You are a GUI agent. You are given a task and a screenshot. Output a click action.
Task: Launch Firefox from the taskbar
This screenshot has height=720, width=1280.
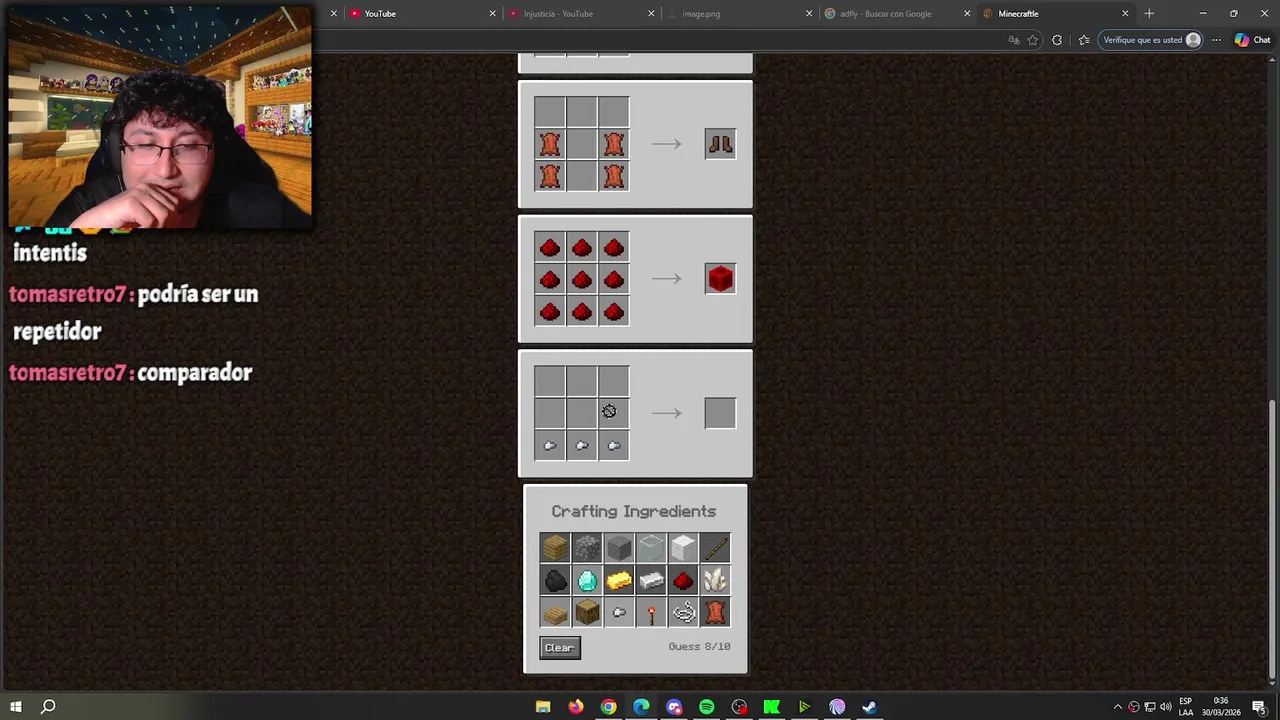(x=576, y=707)
